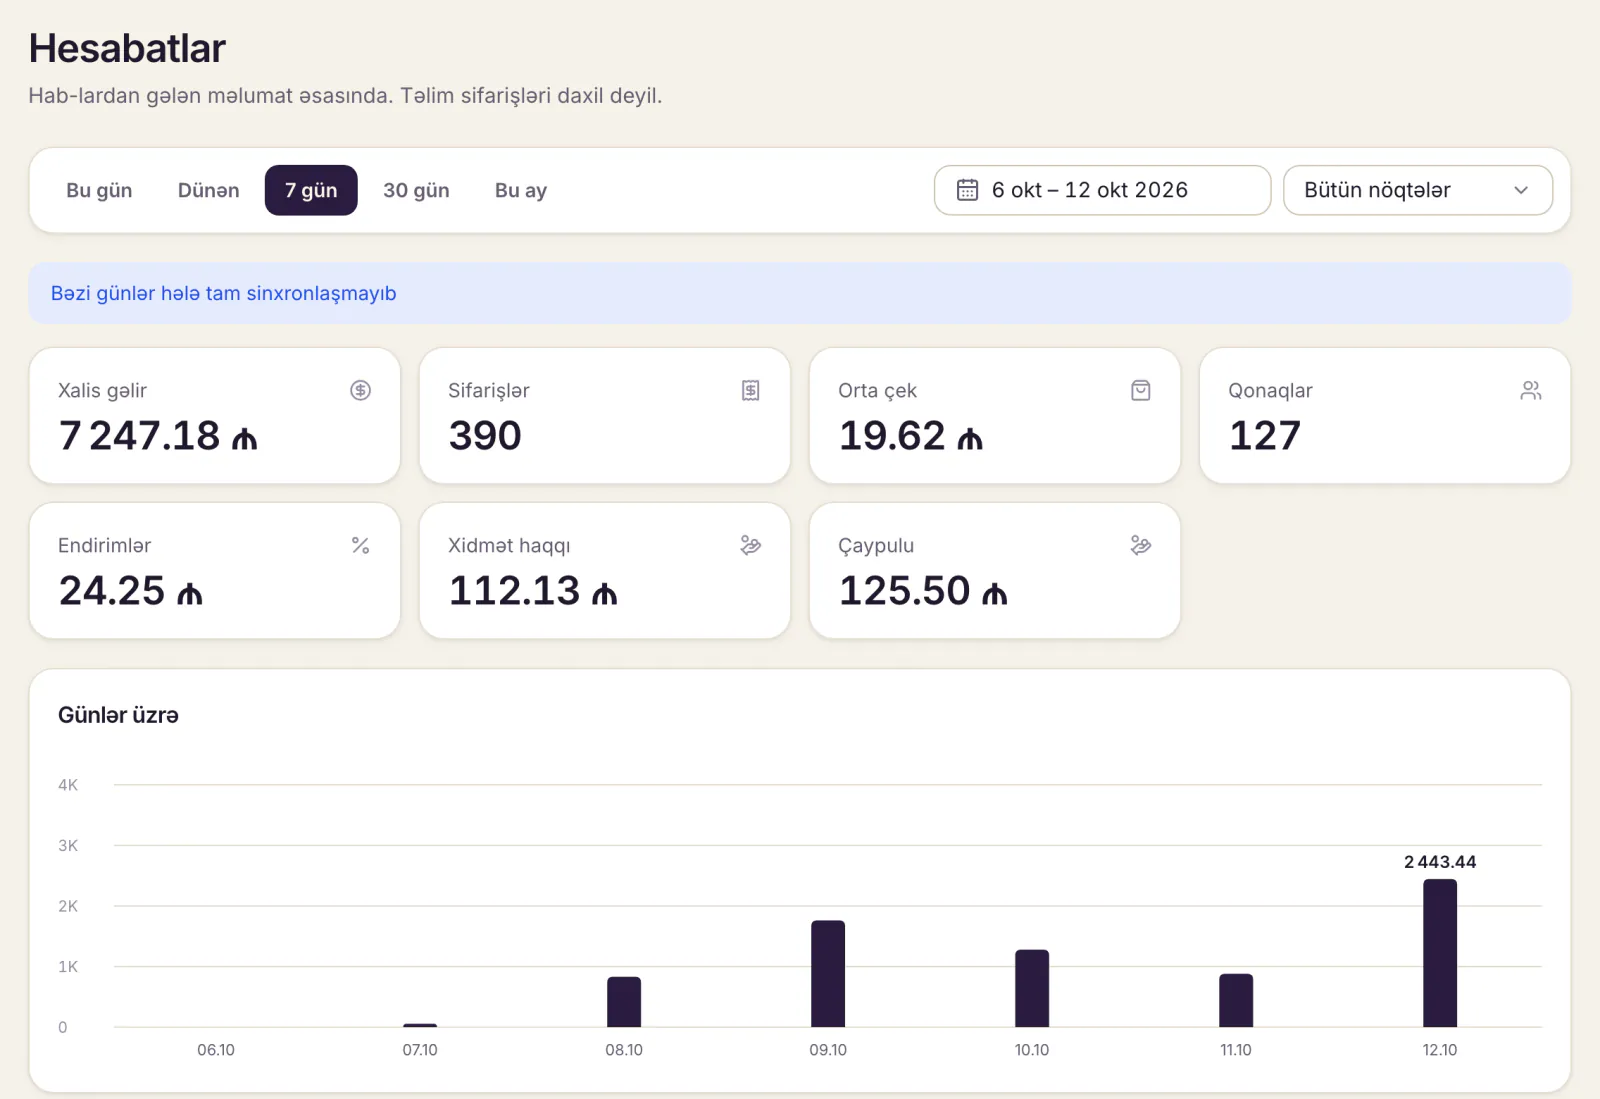The image size is (1600, 1099).
Task: Select the 7 gün period tab
Action: (311, 190)
